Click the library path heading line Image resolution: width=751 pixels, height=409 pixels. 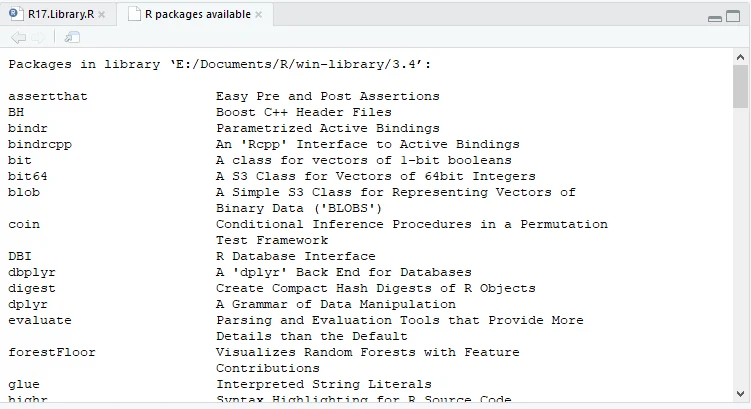pos(220,64)
